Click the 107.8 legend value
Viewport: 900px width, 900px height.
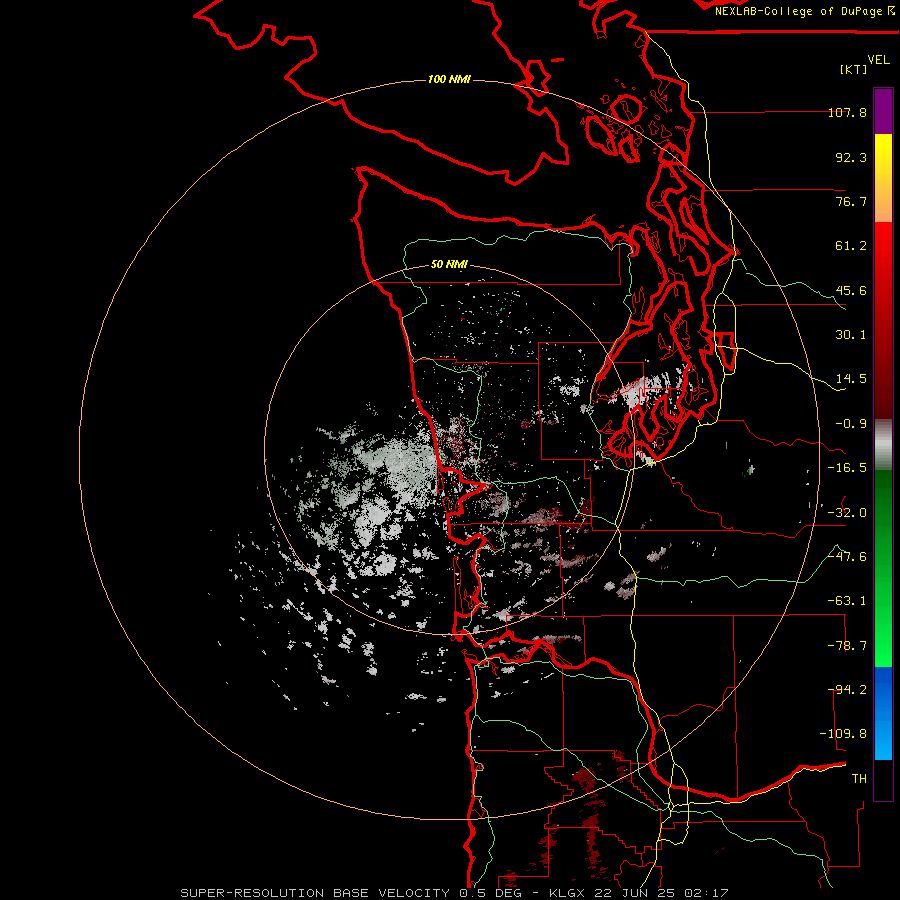[x=847, y=112]
